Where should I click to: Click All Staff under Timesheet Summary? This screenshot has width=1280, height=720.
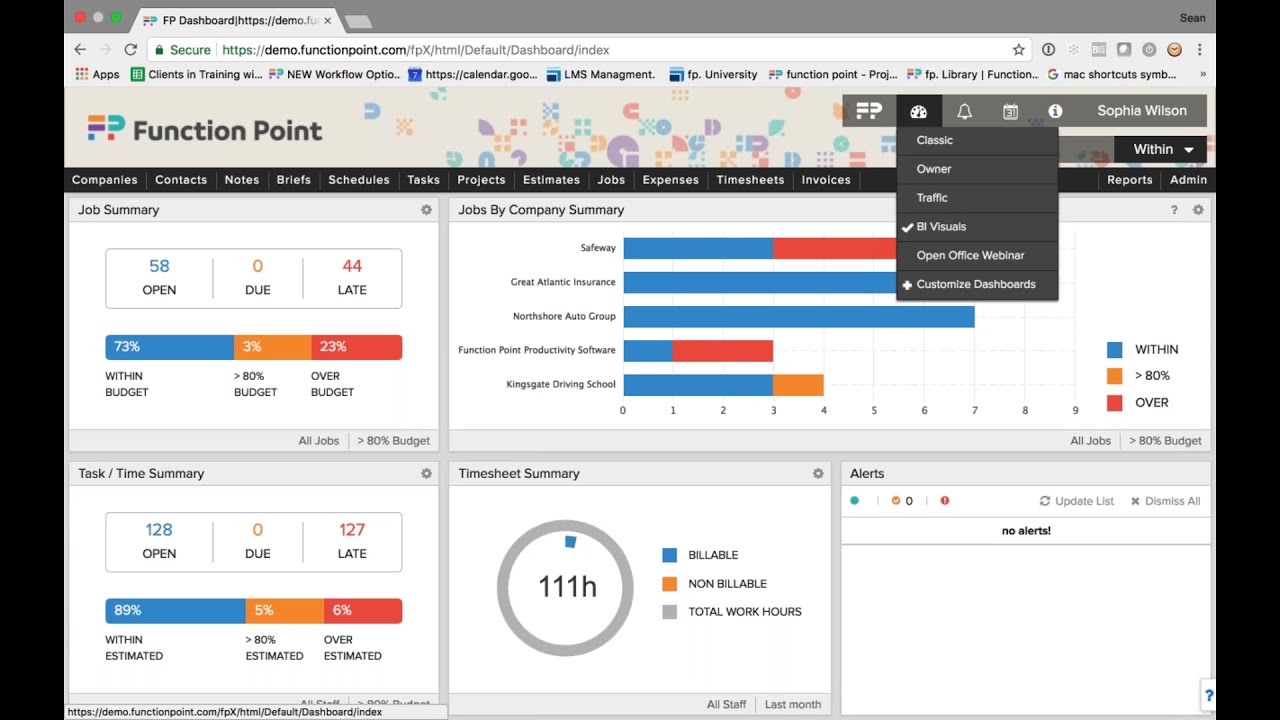point(727,705)
